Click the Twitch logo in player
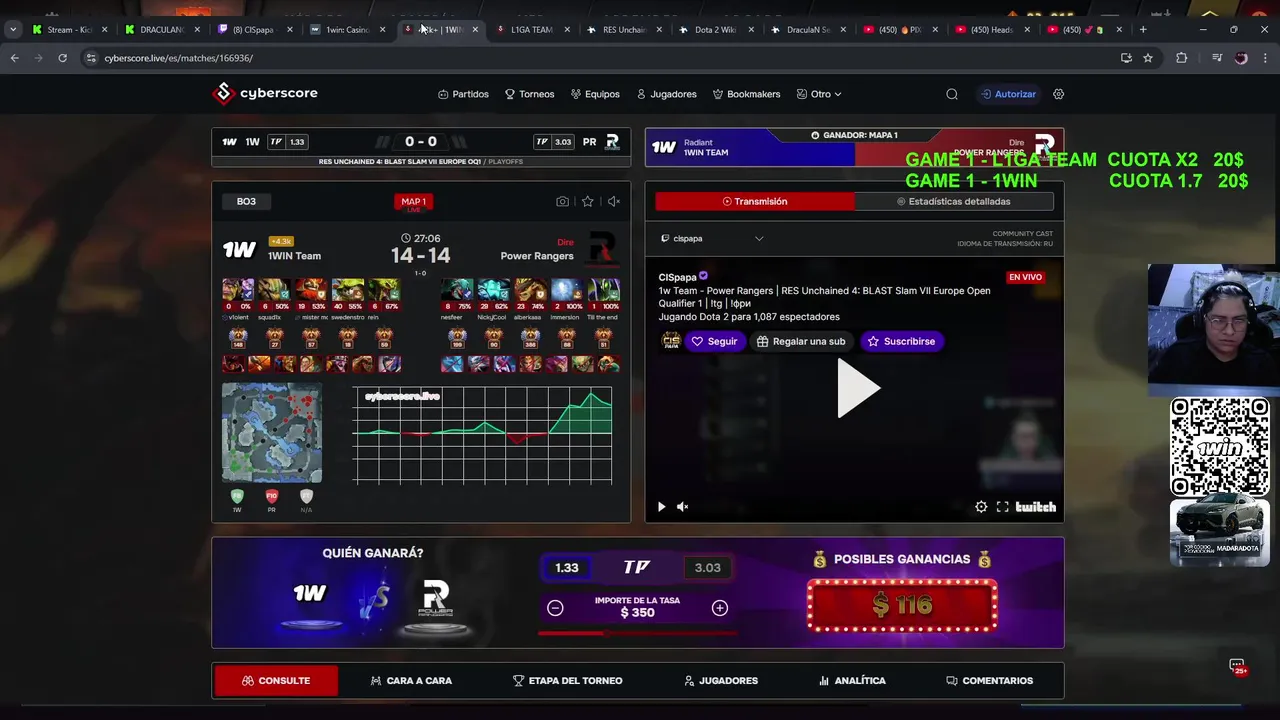This screenshot has width=1280, height=720. coord(1036,507)
